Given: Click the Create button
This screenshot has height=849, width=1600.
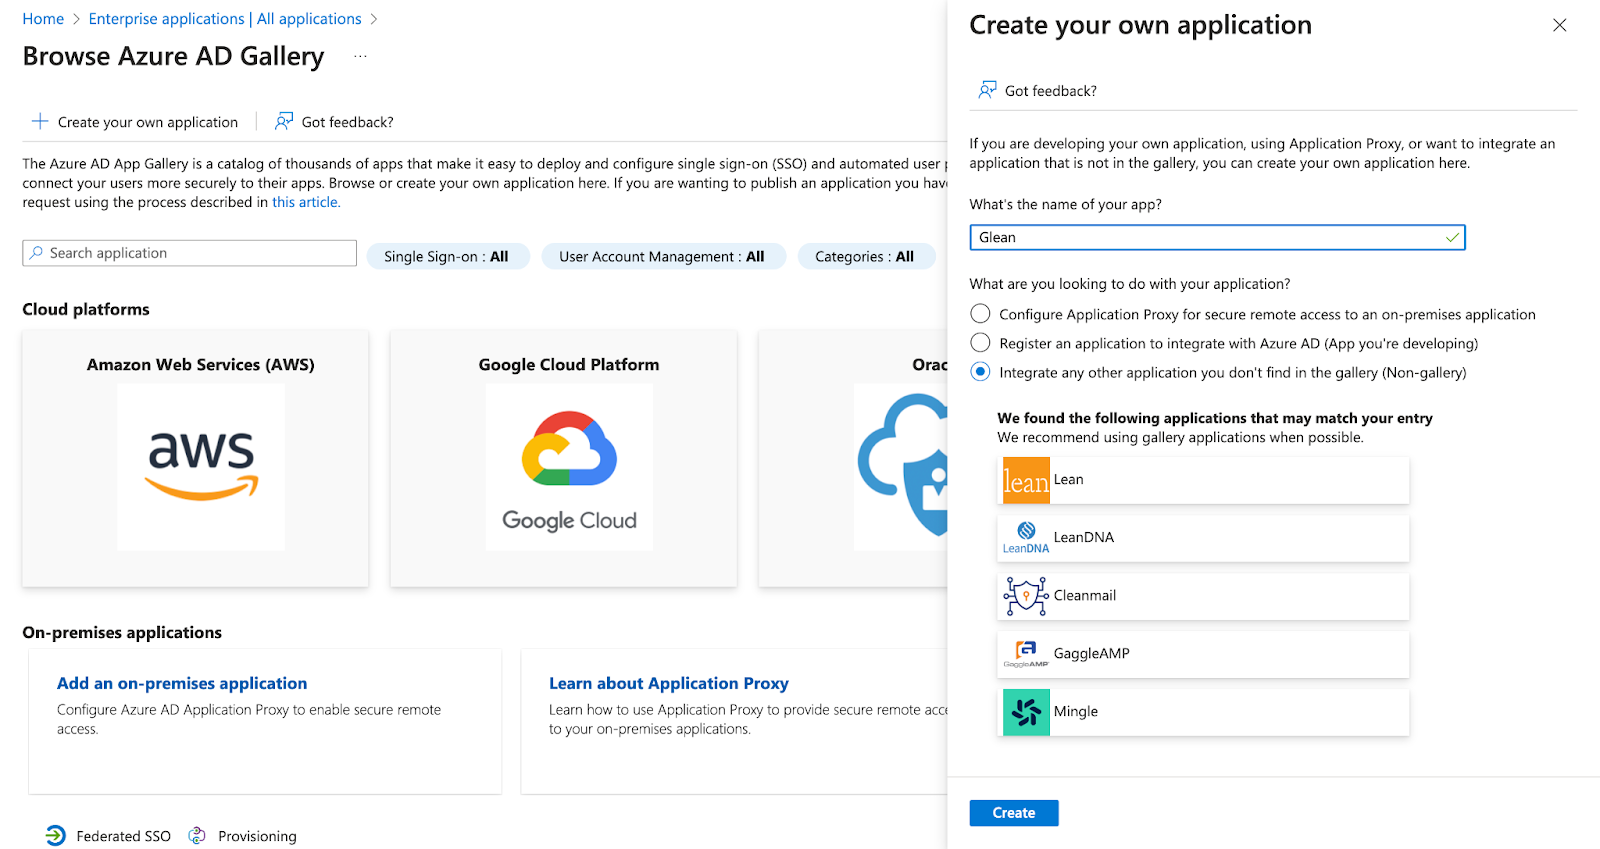Looking at the screenshot, I should coord(1014,813).
